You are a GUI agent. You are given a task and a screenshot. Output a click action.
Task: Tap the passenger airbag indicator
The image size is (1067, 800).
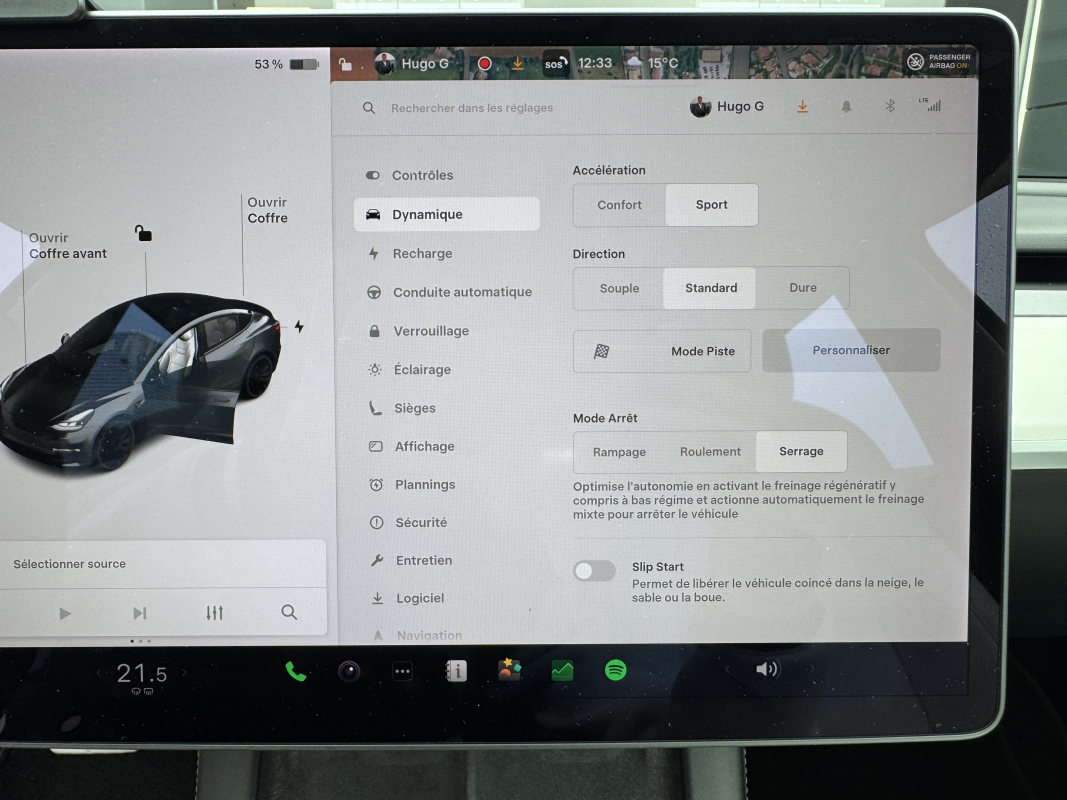pyautogui.click(x=939, y=61)
